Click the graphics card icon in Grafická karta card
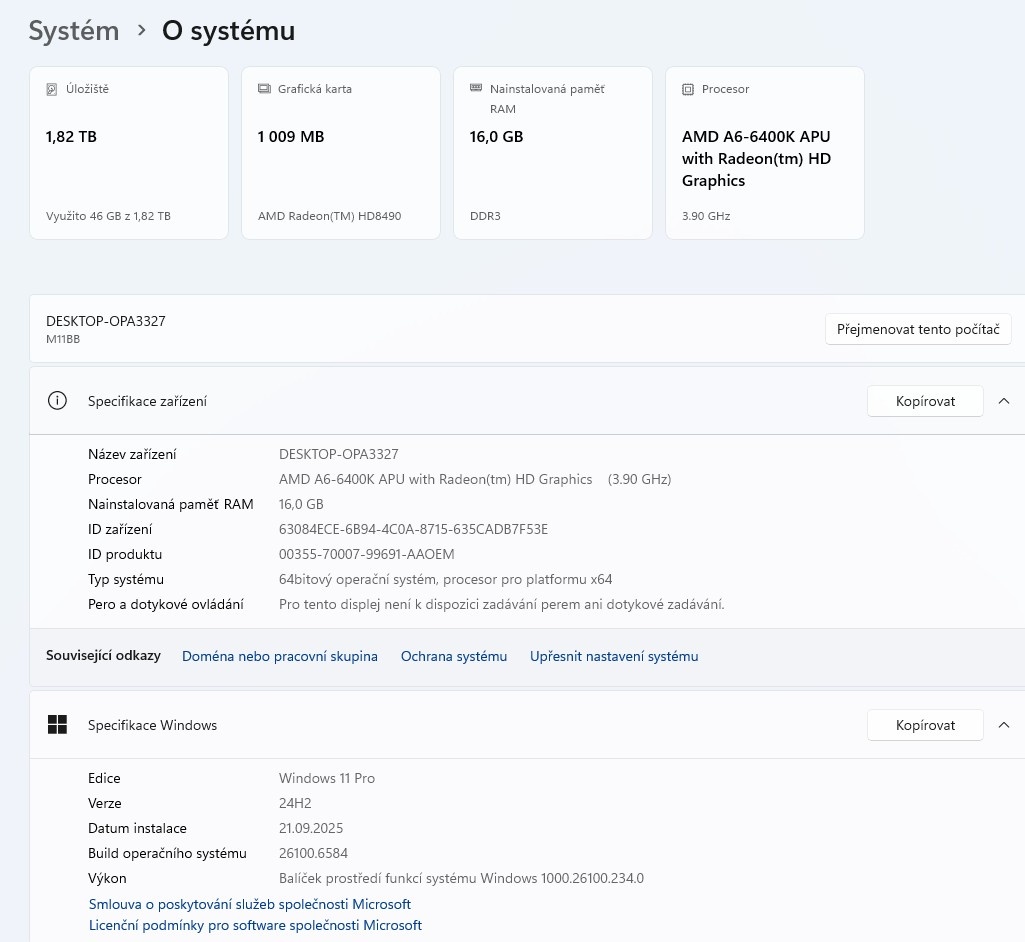Viewport: 1025px width, 942px height. (264, 89)
